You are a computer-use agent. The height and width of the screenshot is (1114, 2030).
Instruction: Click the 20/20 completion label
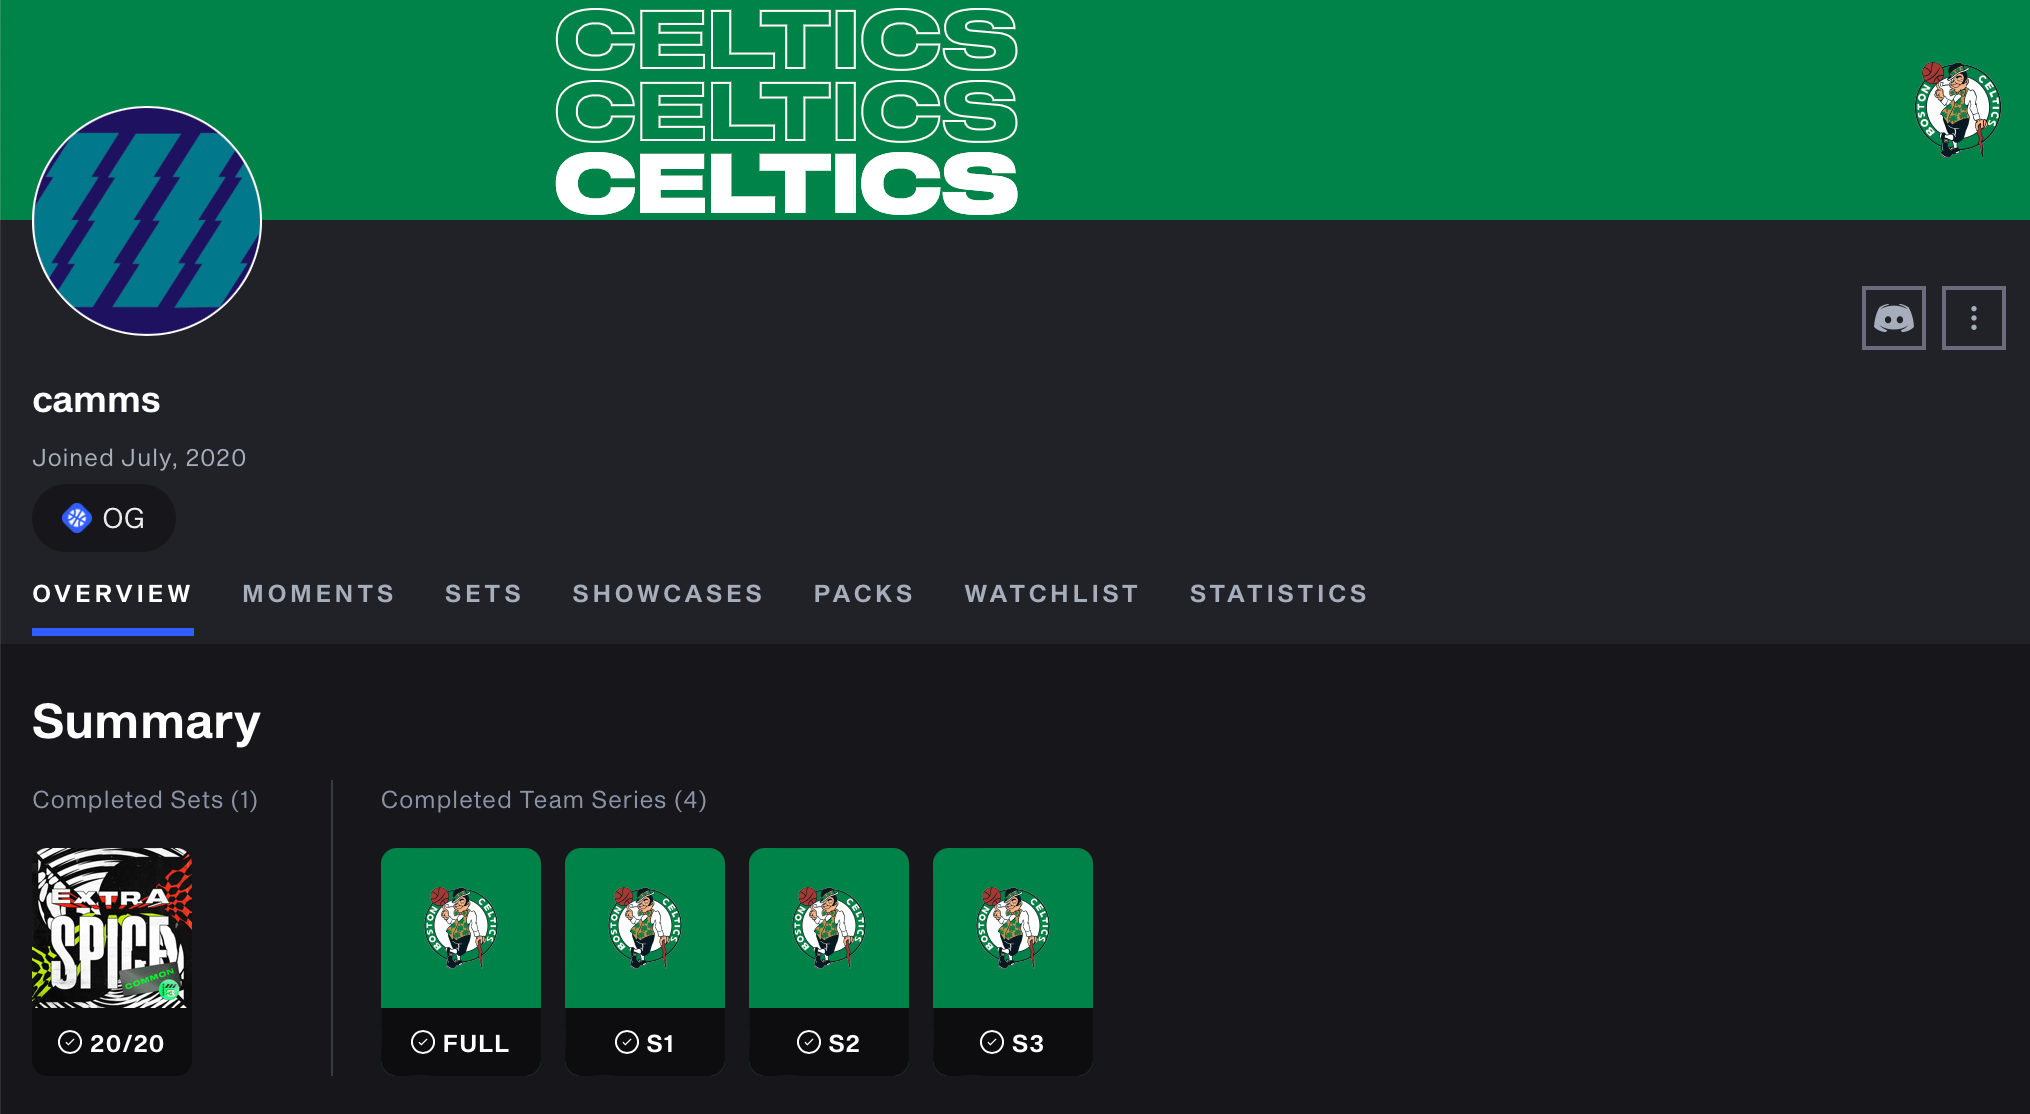click(x=127, y=1043)
